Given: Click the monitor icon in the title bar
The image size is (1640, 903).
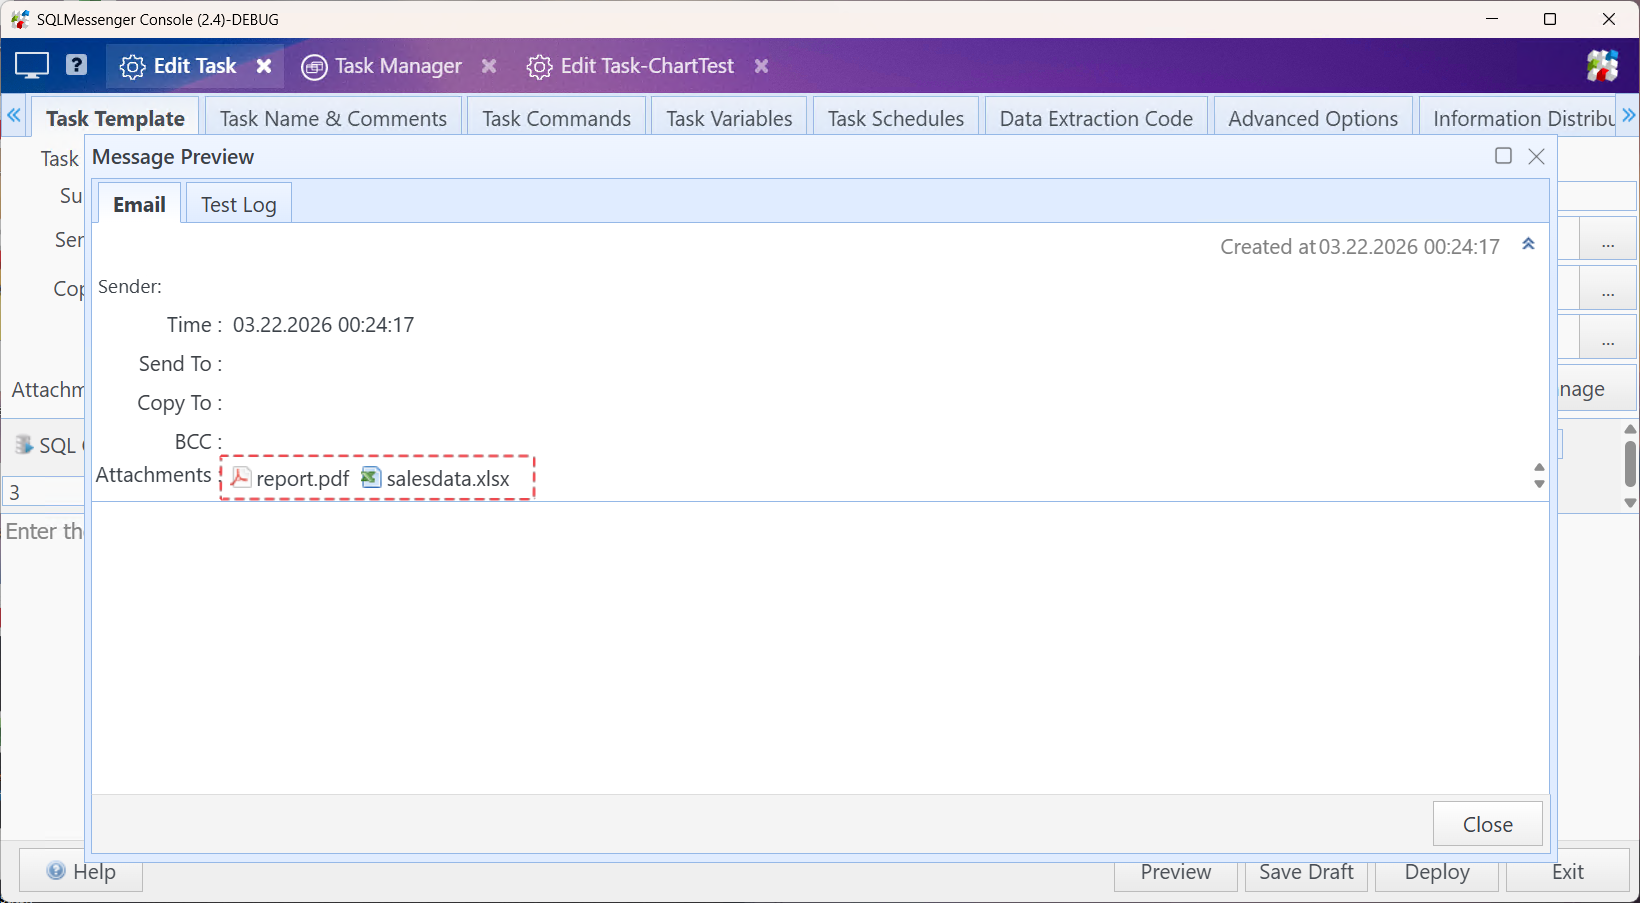Looking at the screenshot, I should [30, 64].
